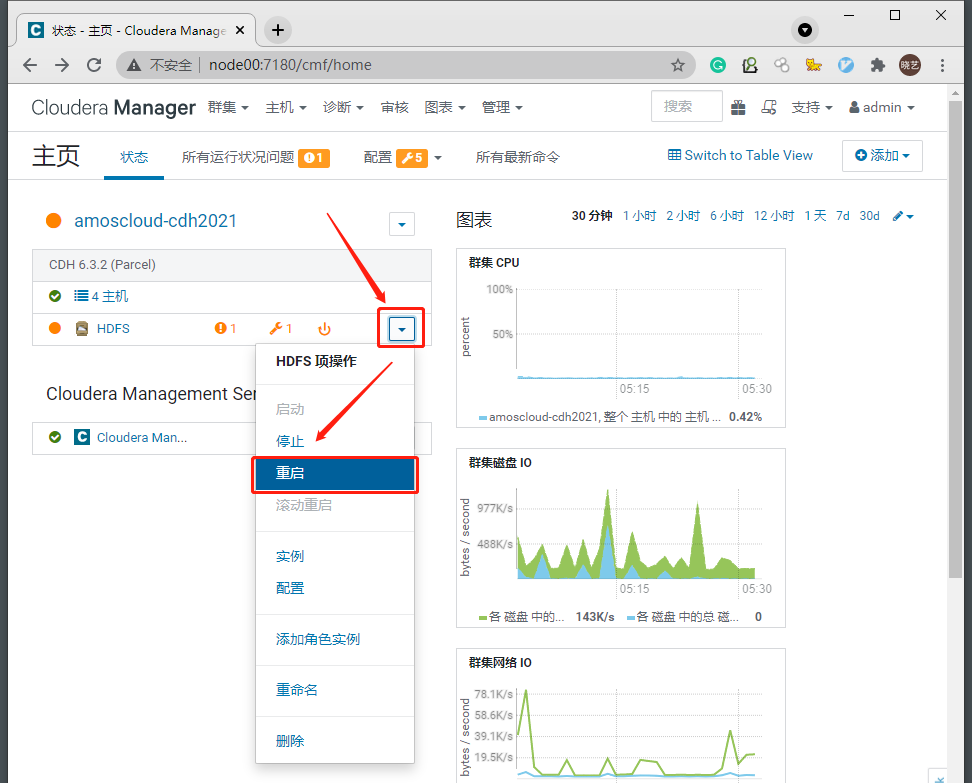
Task: Switch to 所有最新命令 tab
Action: click(x=518, y=157)
